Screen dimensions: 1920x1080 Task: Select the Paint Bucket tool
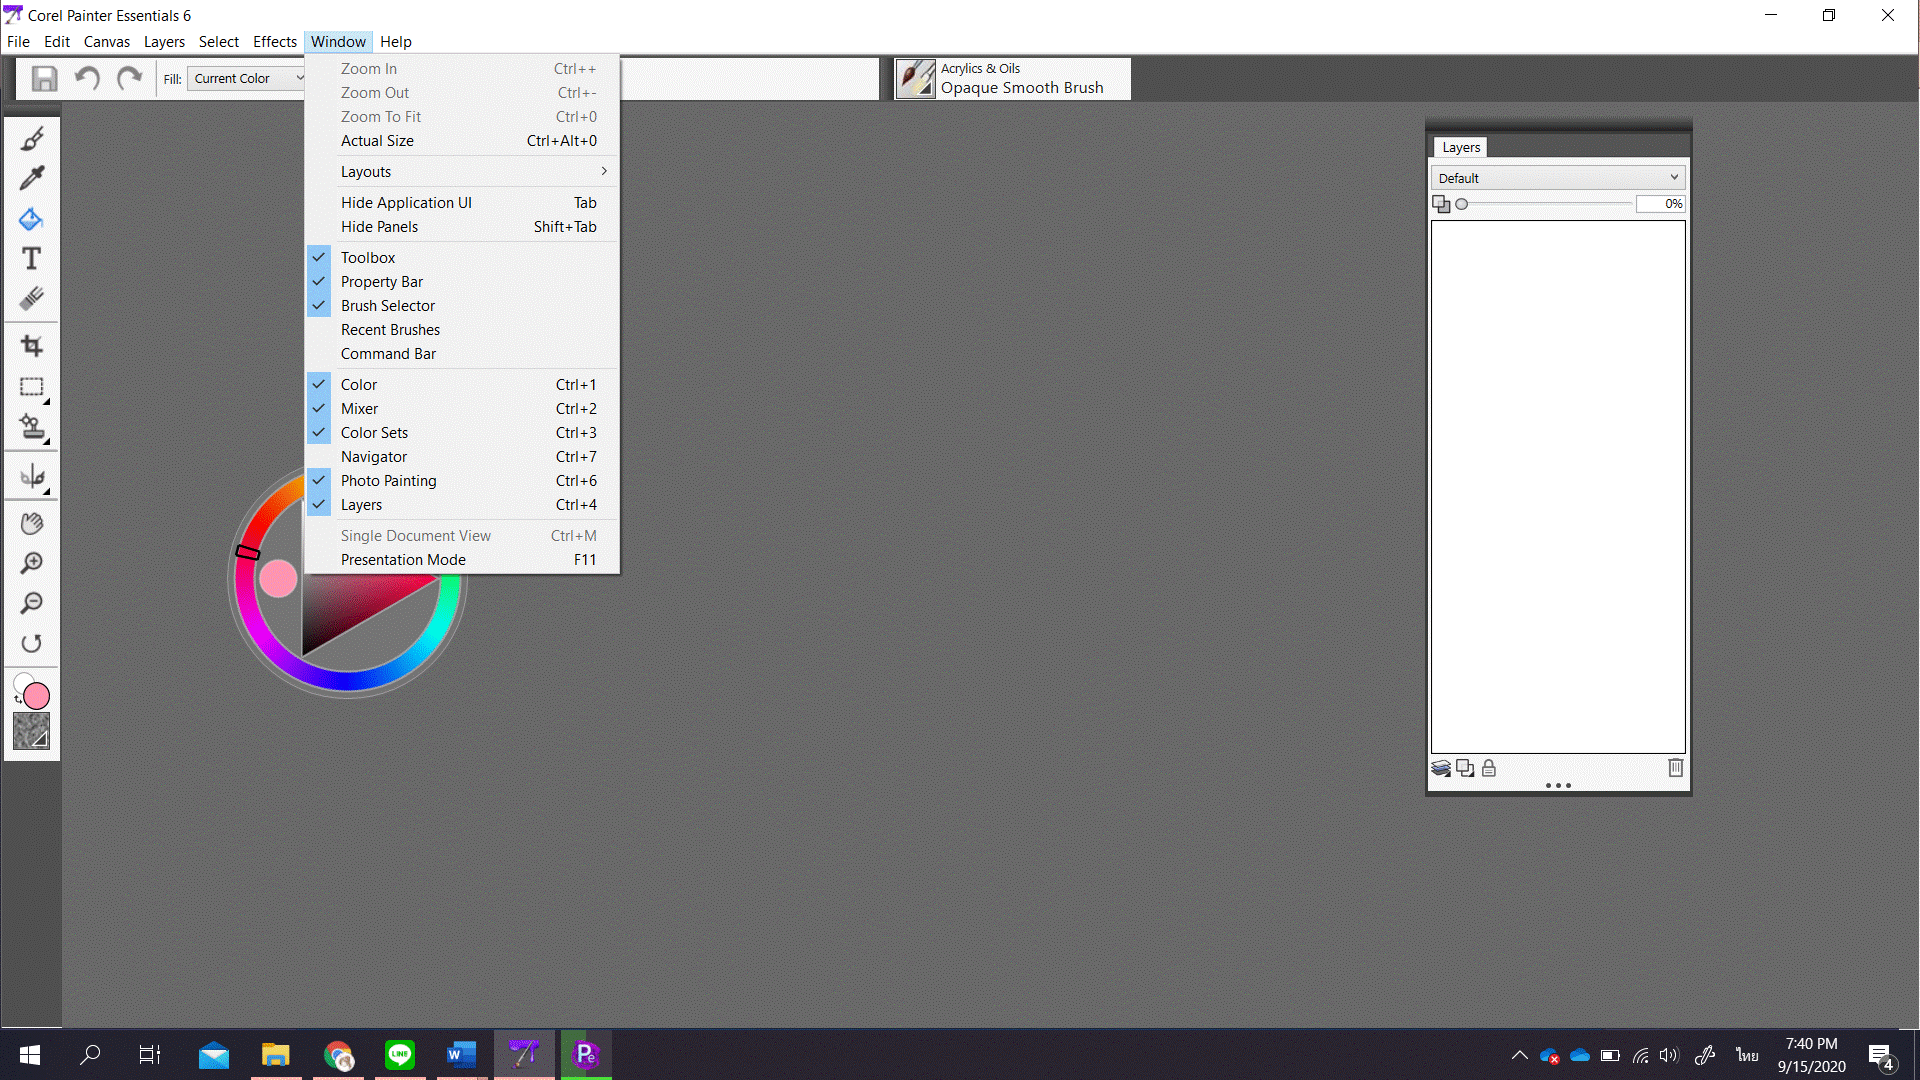32,219
